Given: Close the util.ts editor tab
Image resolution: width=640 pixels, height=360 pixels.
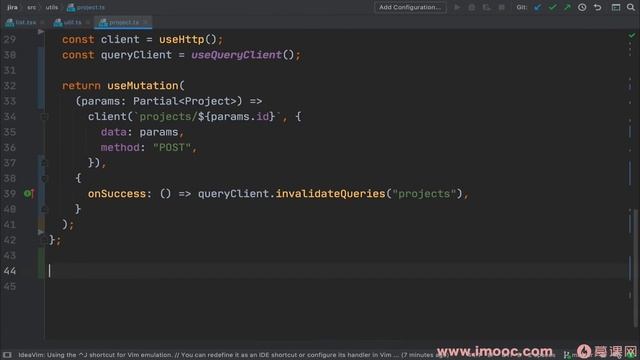Looking at the screenshot, I should (x=88, y=22).
